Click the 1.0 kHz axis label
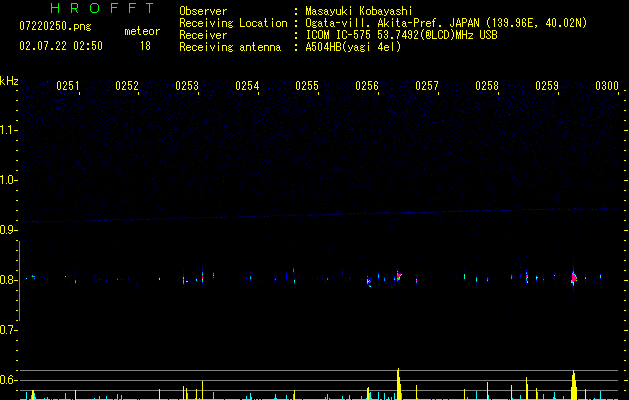The height and width of the screenshot is (400, 629). click(x=9, y=180)
